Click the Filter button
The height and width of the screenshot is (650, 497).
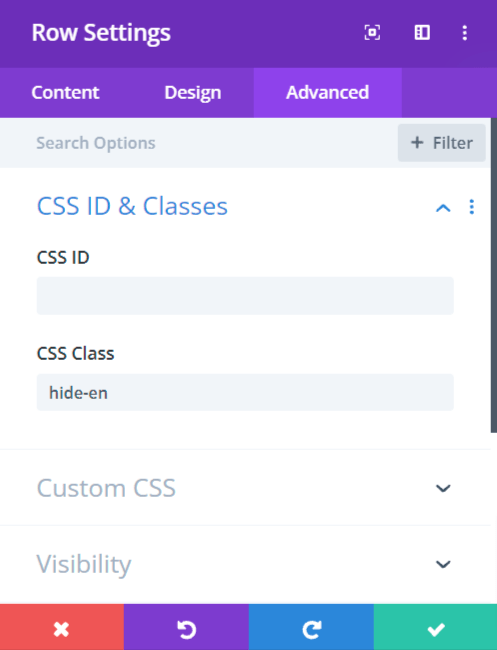coord(442,143)
